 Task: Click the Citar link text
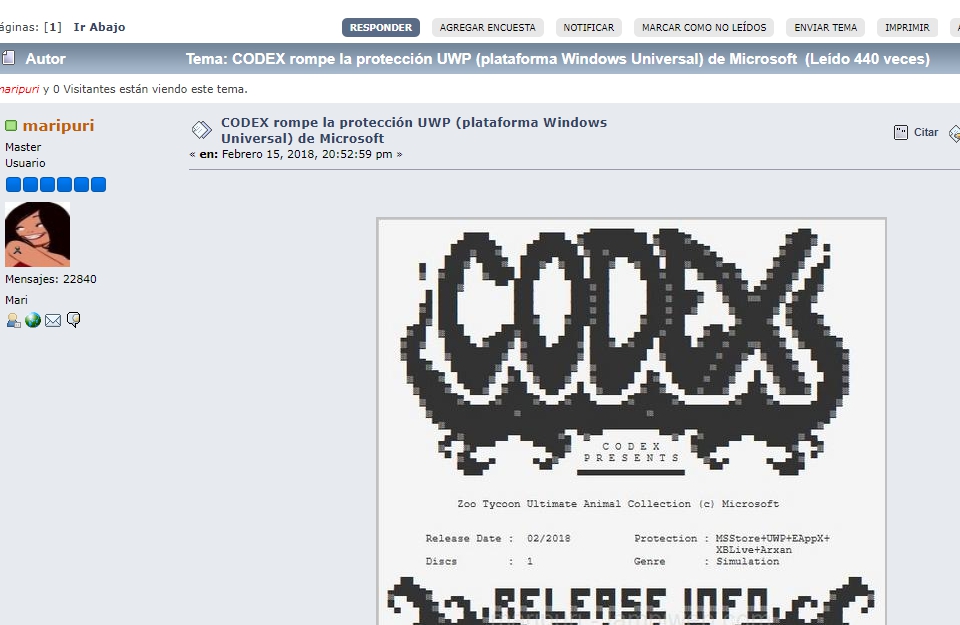(926, 132)
